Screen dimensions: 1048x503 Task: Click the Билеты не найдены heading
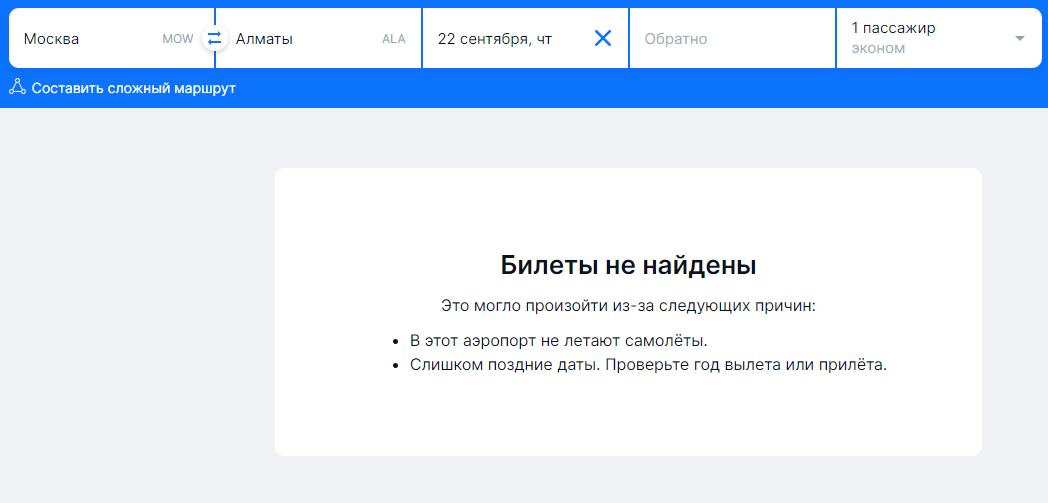click(x=628, y=266)
